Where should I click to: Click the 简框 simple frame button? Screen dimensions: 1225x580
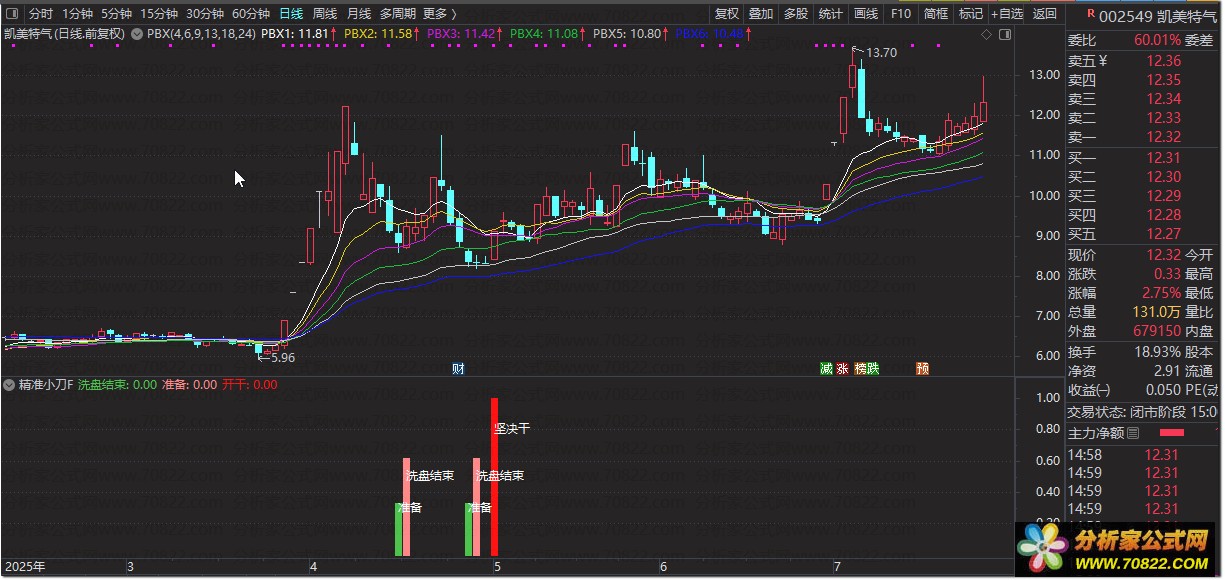[935, 14]
